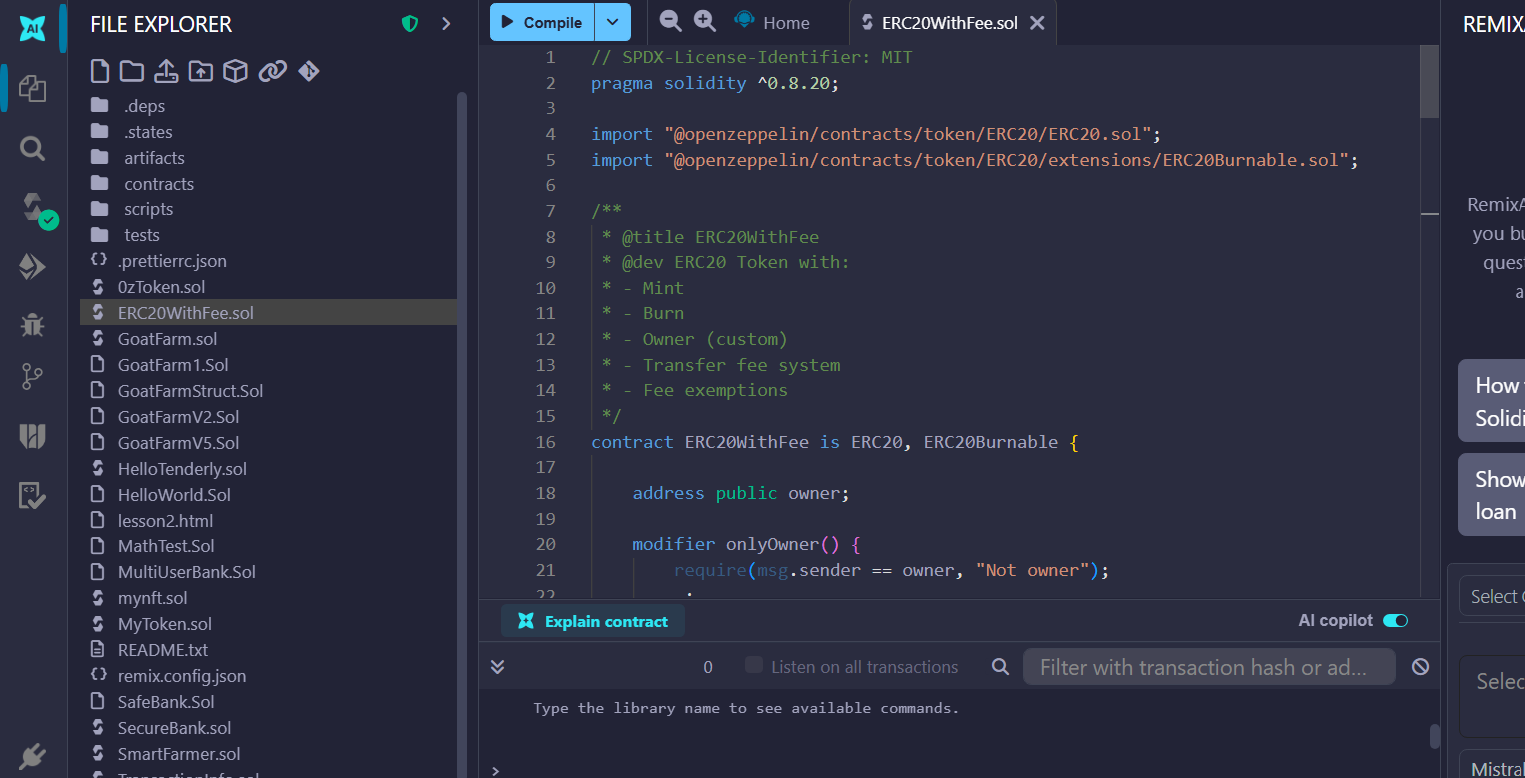Screen dimensions: 1525x778
Task: Expand the contracts folder
Action: pyautogui.click(x=158, y=184)
